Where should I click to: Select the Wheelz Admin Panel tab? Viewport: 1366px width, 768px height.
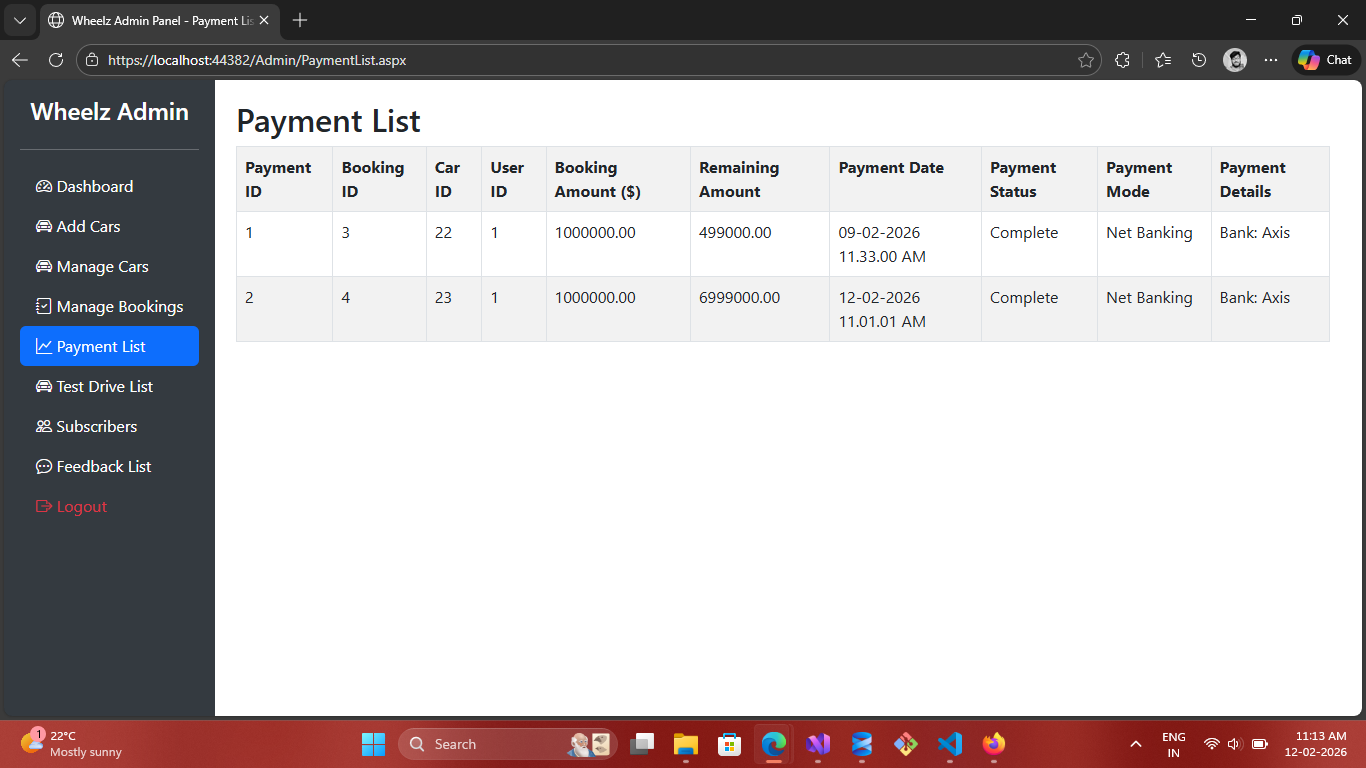click(150, 20)
